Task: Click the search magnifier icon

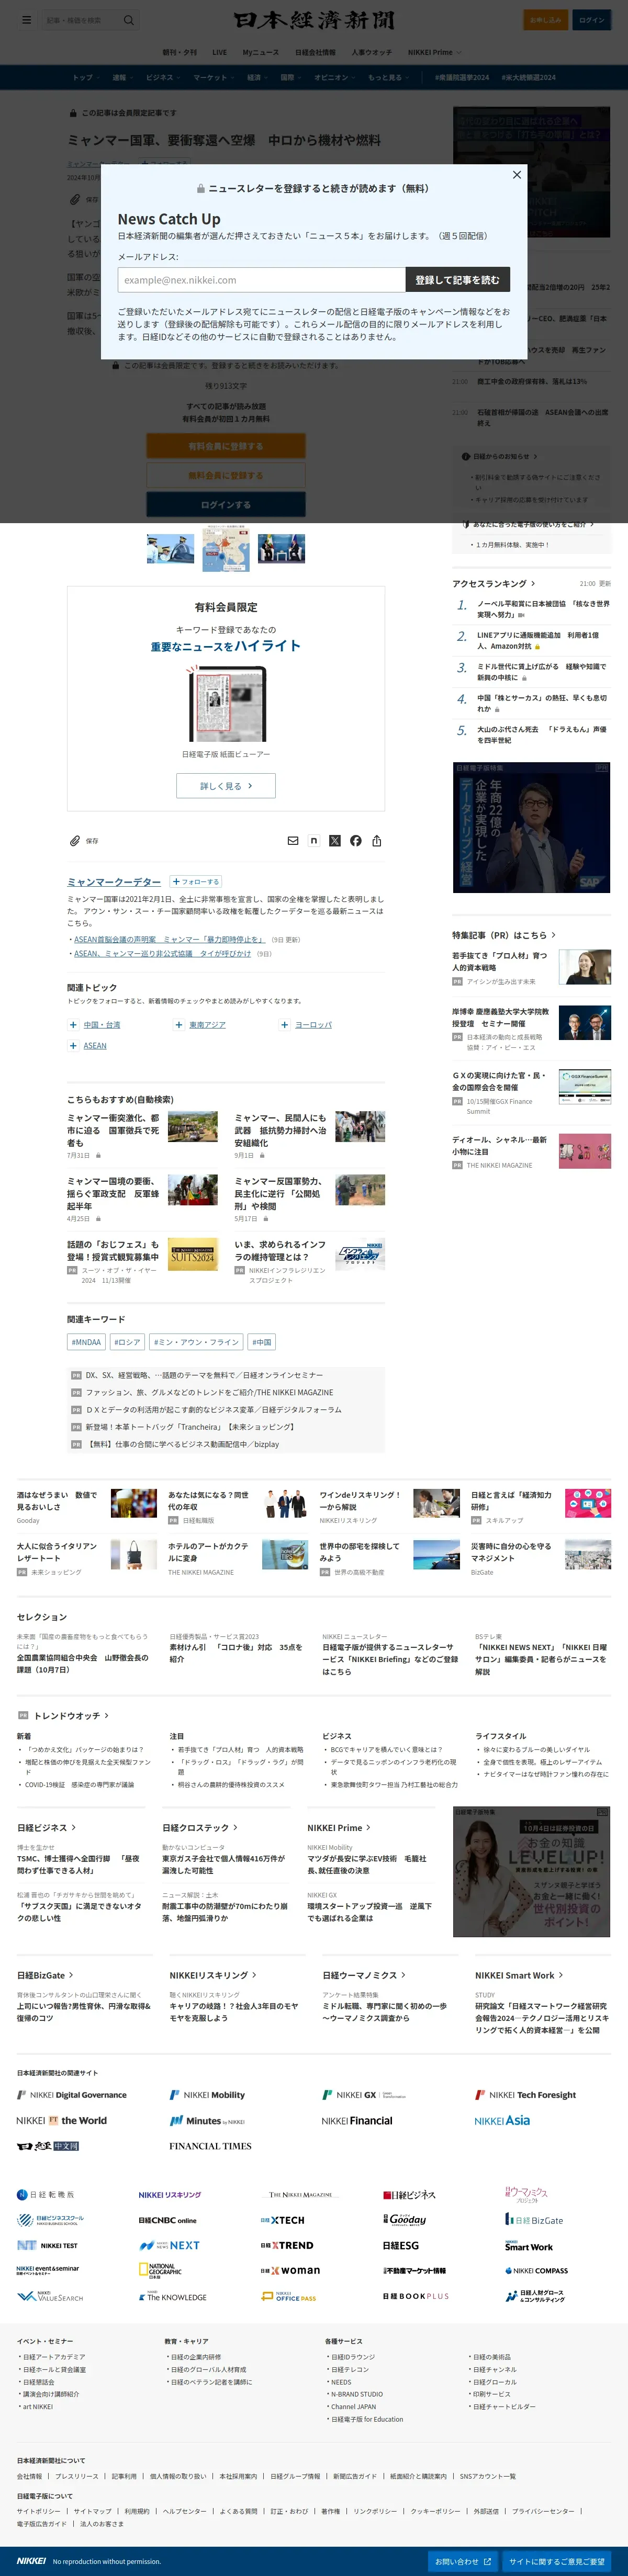Action: [128, 20]
